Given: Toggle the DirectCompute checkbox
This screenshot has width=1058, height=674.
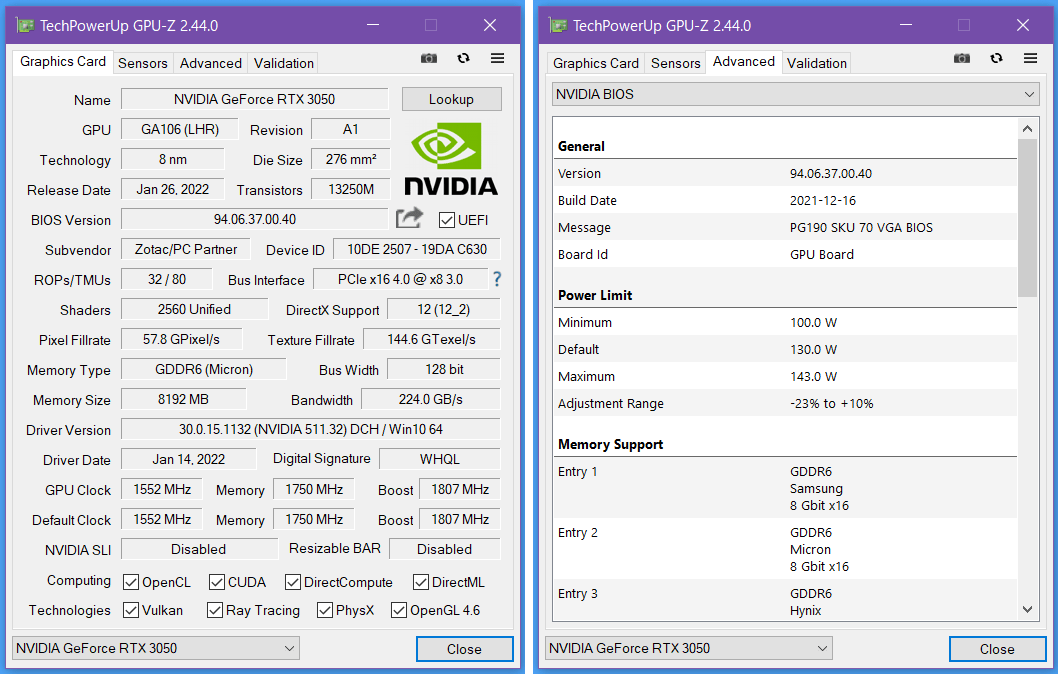Looking at the screenshot, I should pos(293,582).
